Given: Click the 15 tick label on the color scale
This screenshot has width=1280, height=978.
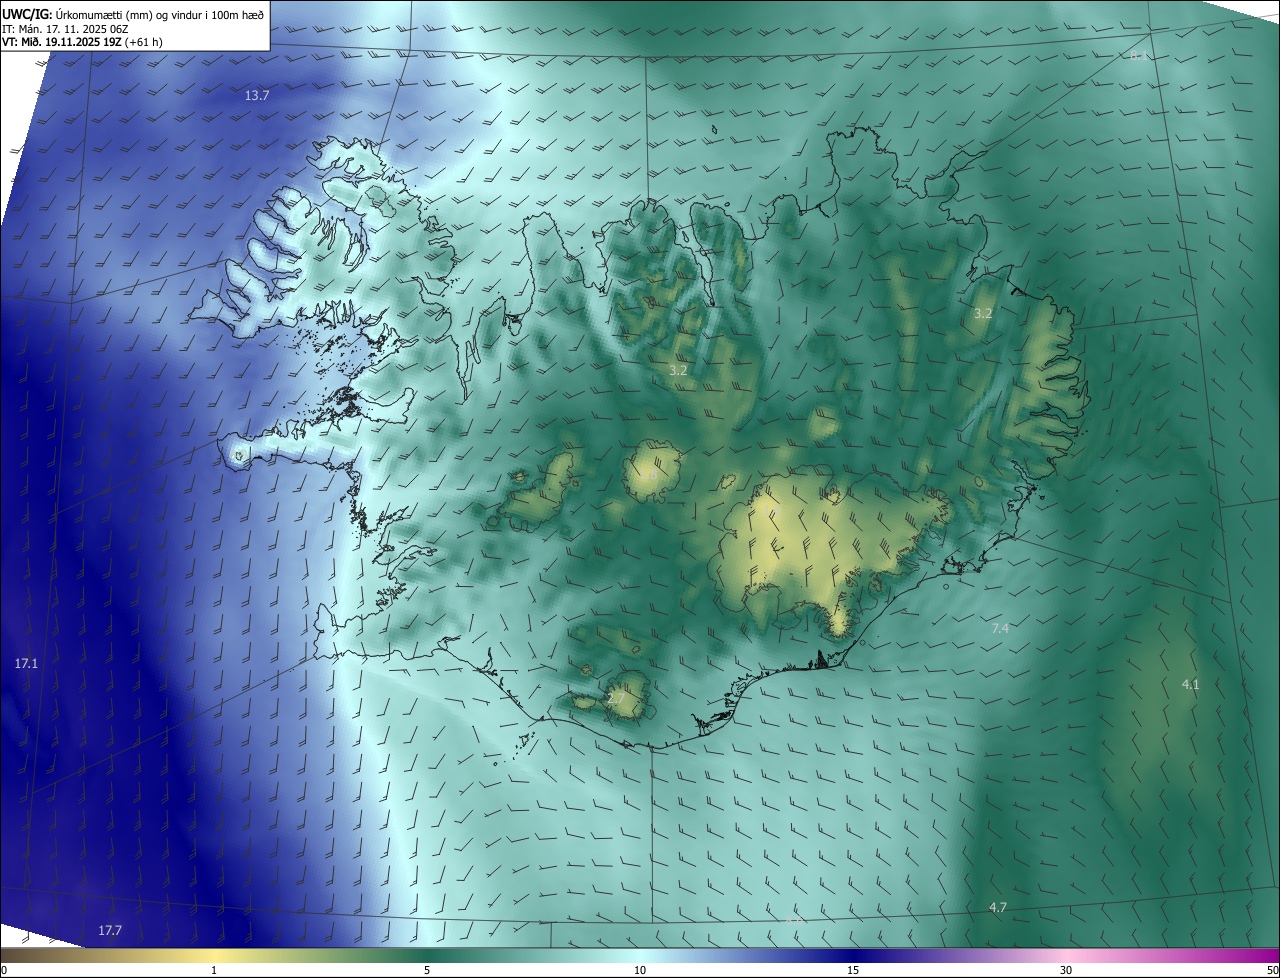Looking at the screenshot, I should pos(853,970).
